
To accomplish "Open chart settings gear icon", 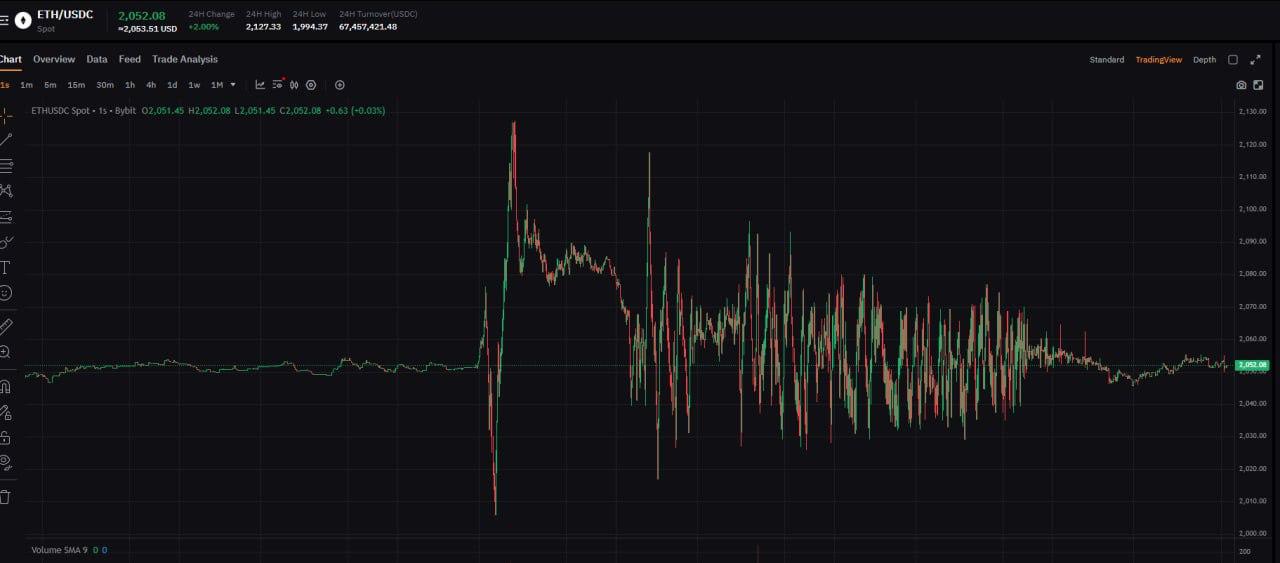I will tap(311, 85).
